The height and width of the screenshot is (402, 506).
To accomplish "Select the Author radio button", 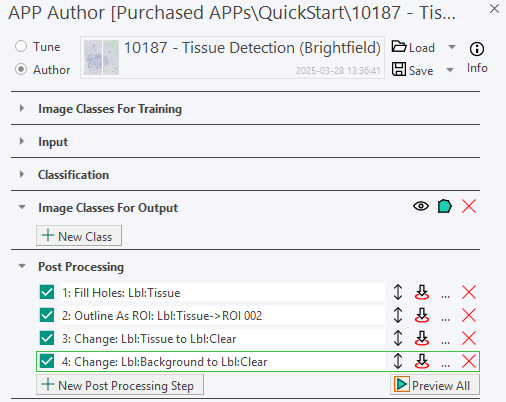I will point(21,69).
